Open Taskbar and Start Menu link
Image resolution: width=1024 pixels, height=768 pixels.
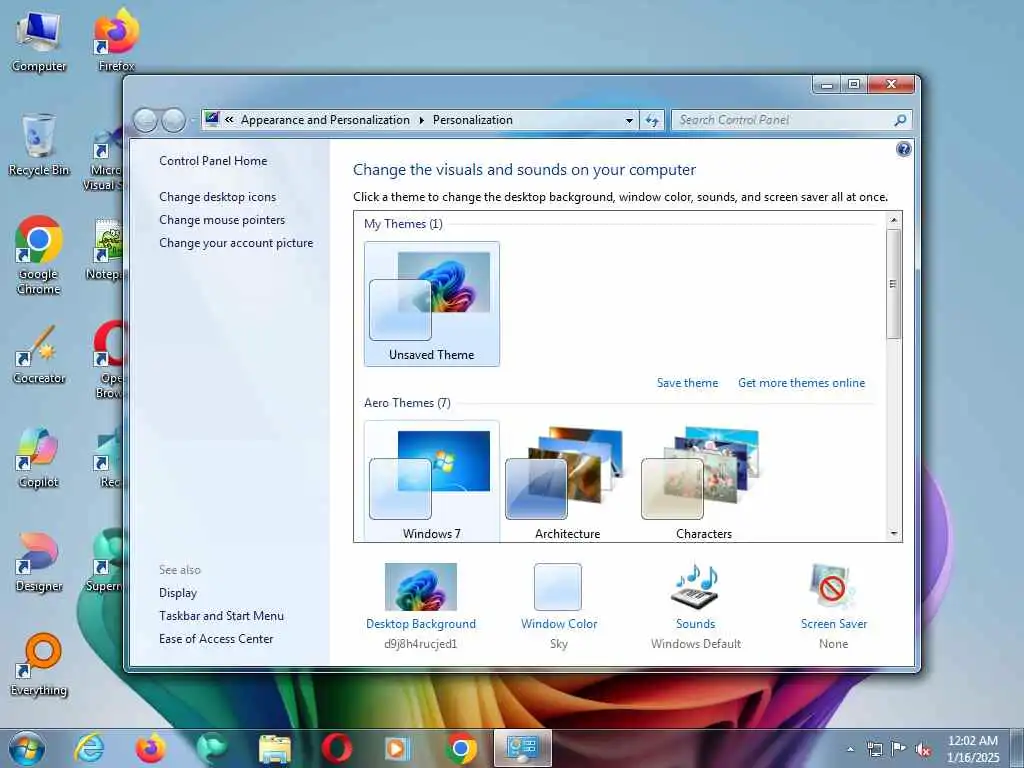click(x=221, y=616)
